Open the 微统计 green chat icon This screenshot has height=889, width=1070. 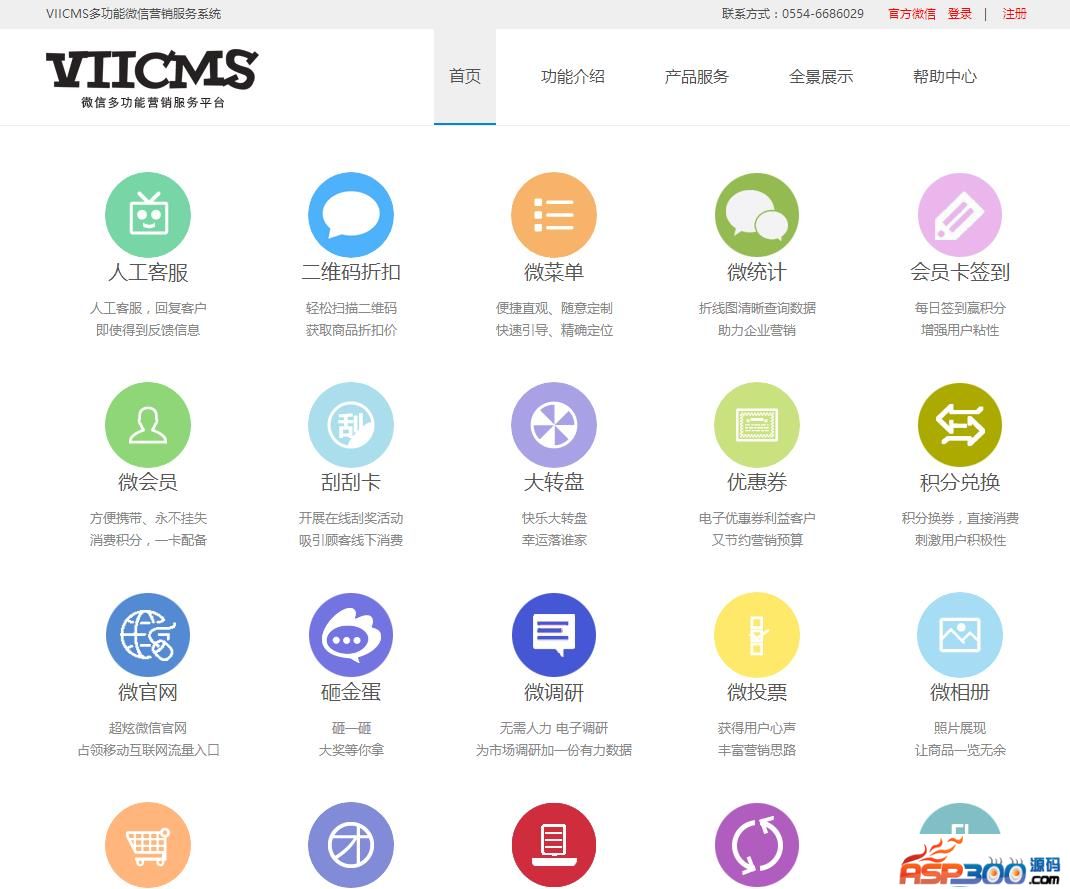[757, 215]
